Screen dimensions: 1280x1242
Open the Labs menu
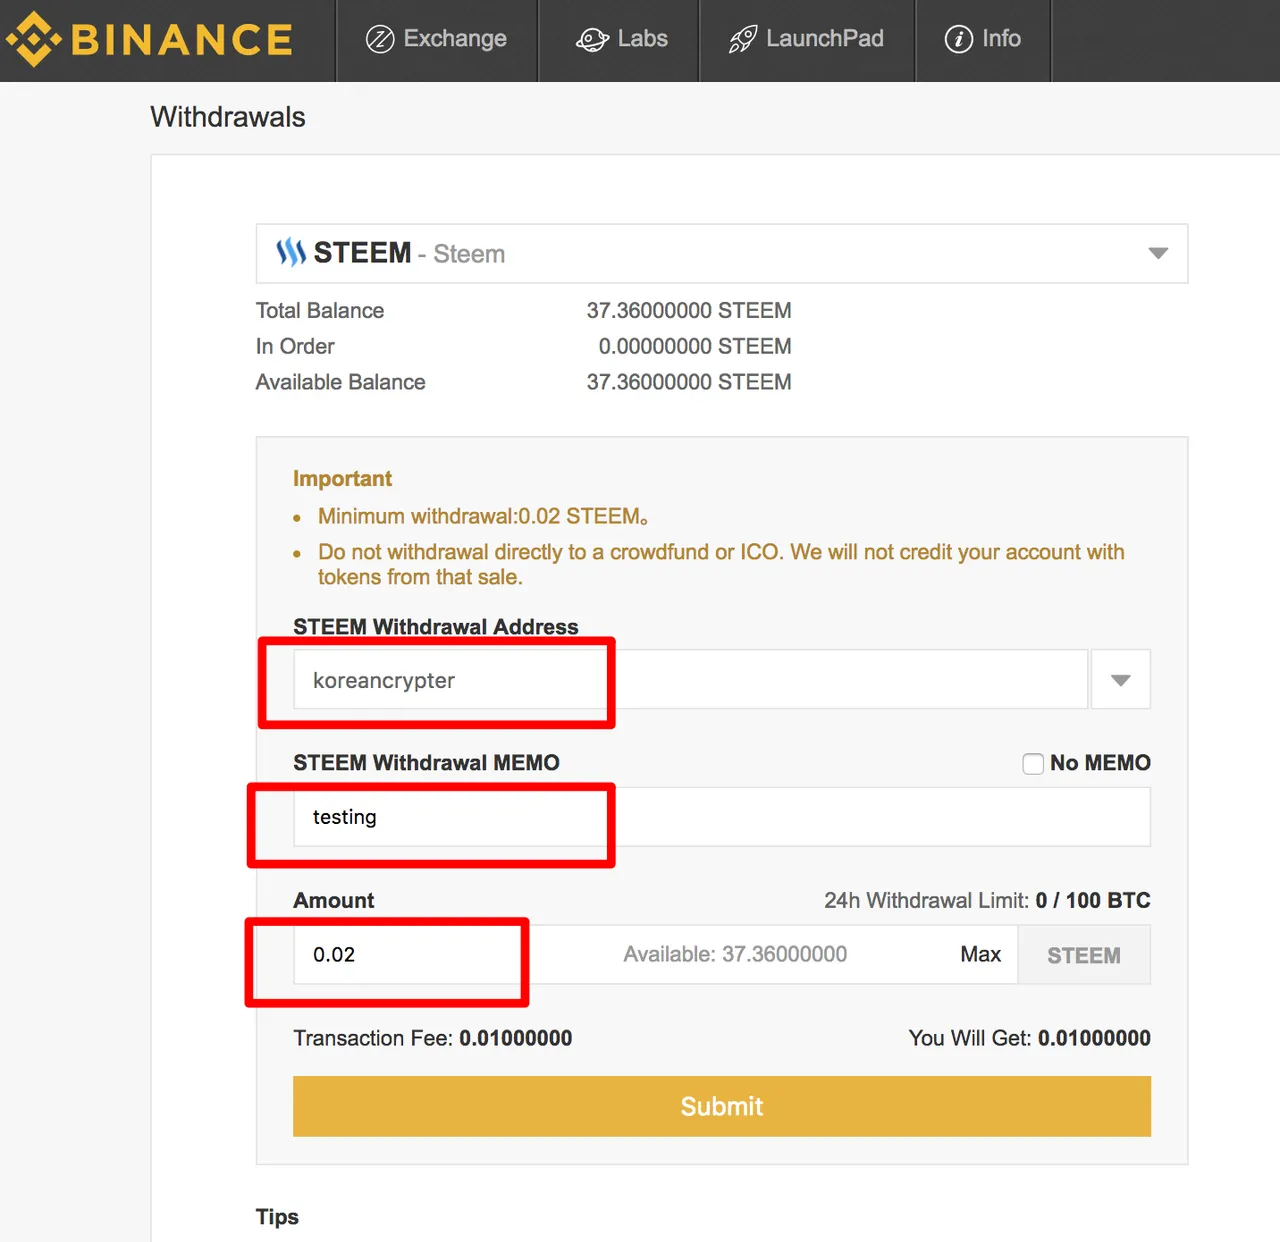[619, 40]
